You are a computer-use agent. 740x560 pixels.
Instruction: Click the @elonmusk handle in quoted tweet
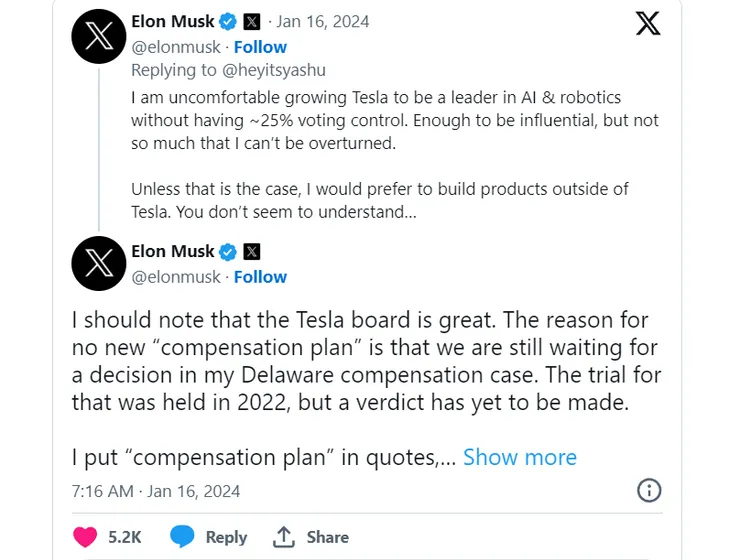(x=175, y=47)
